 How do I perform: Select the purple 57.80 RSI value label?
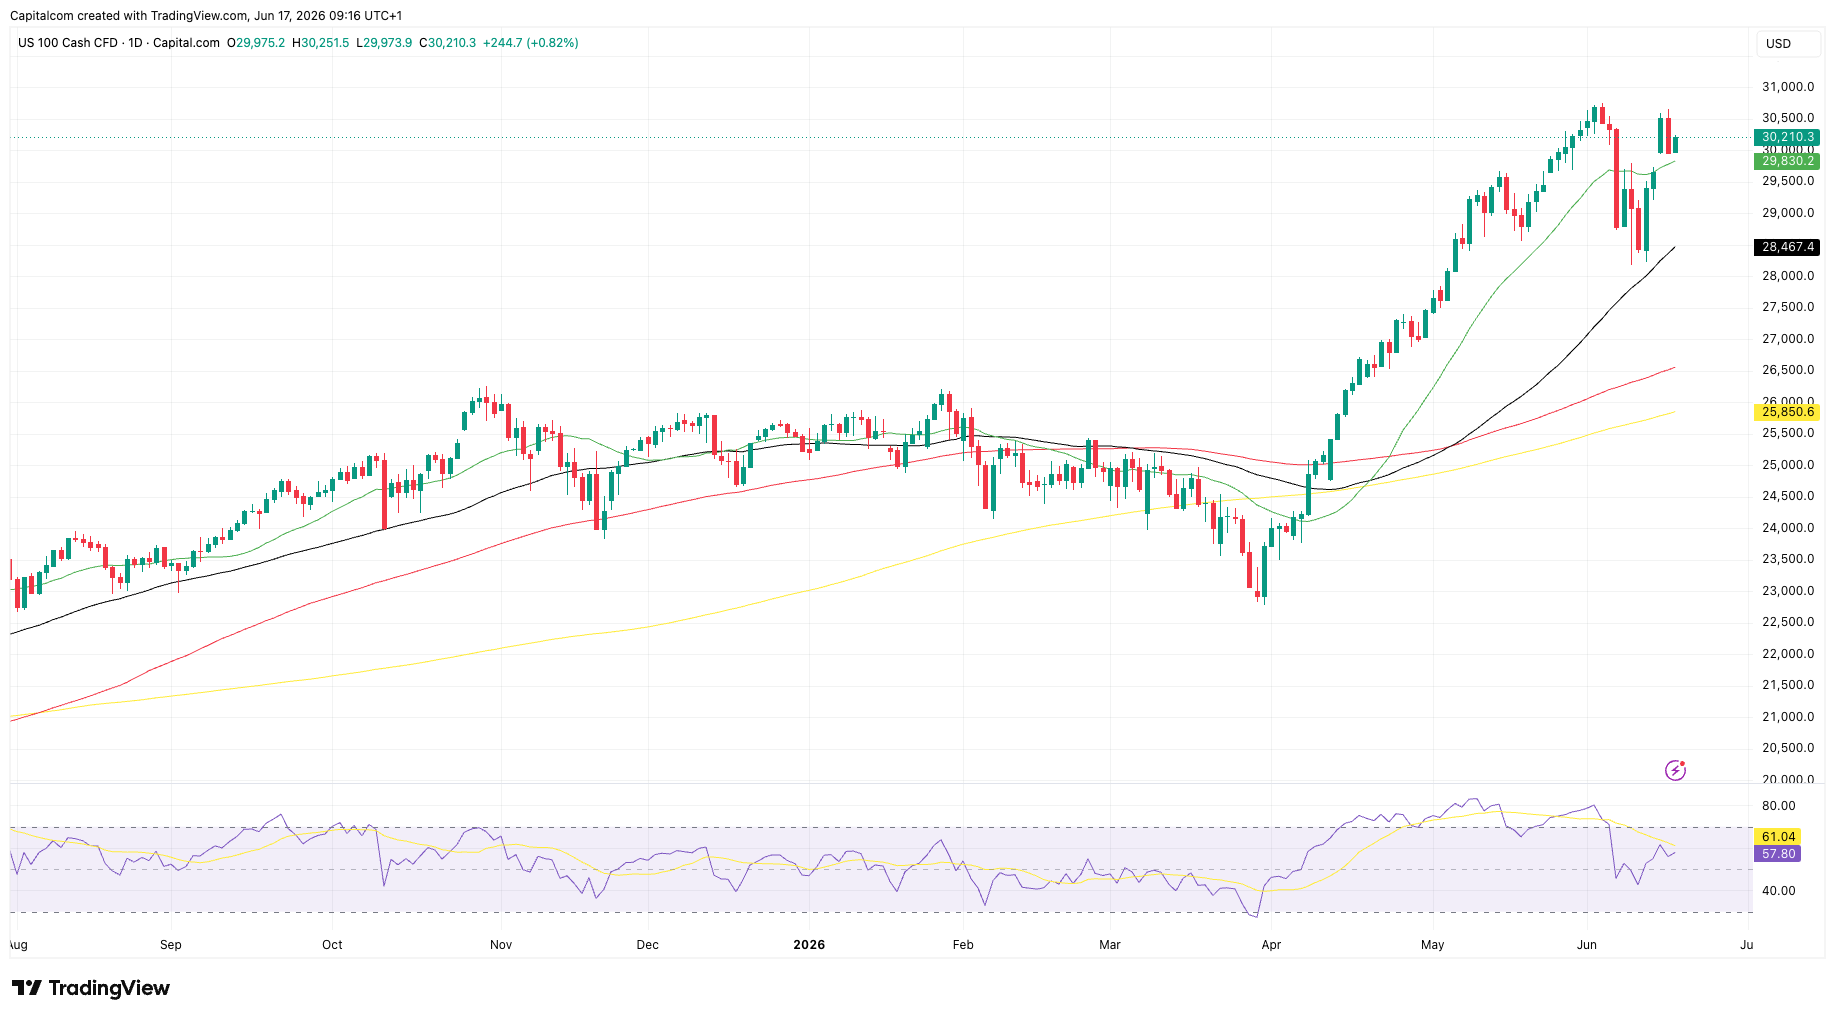pyautogui.click(x=1778, y=854)
